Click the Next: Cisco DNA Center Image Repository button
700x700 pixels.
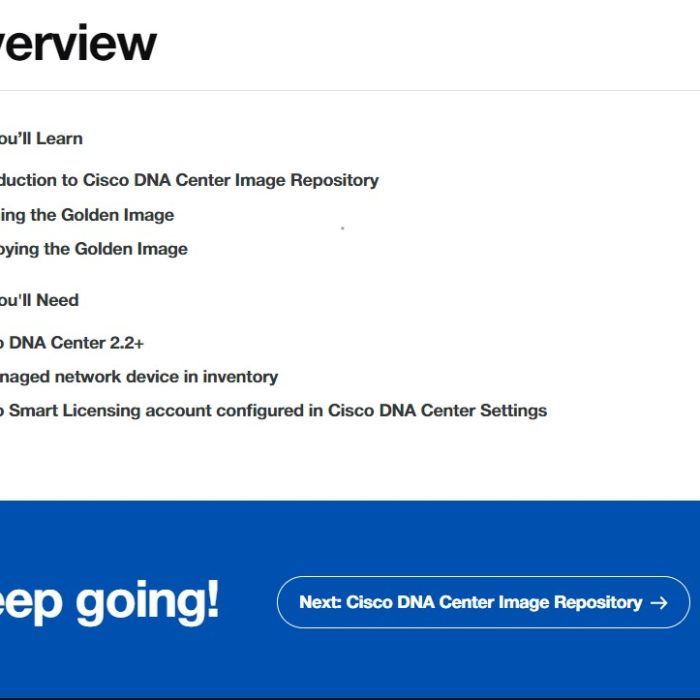tap(483, 602)
